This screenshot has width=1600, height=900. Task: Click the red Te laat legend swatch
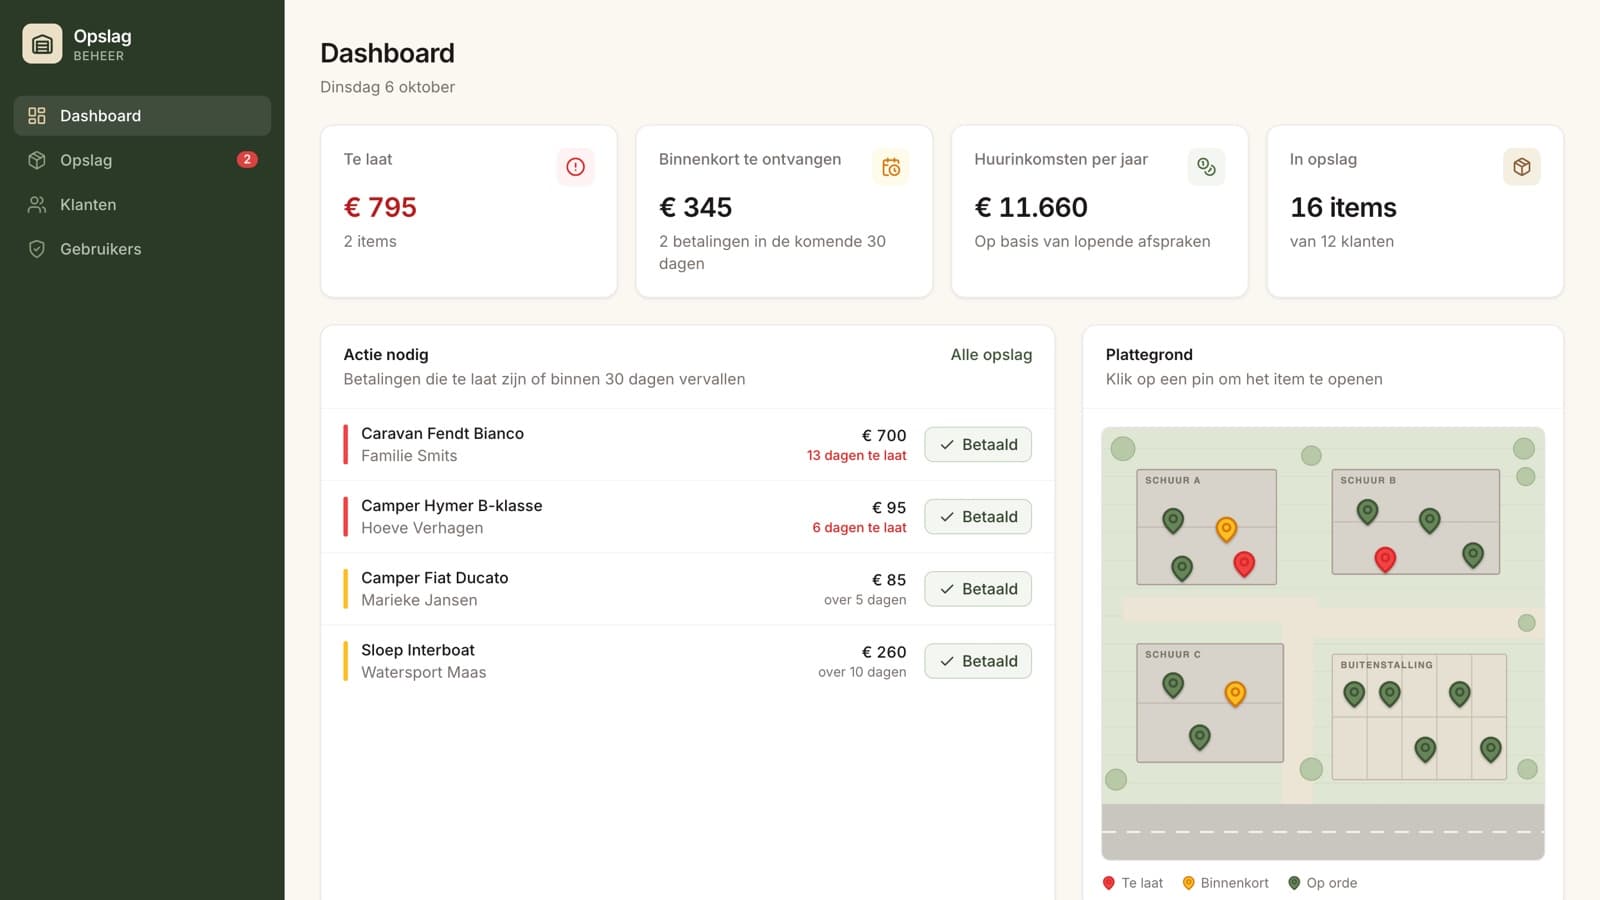(1108, 883)
